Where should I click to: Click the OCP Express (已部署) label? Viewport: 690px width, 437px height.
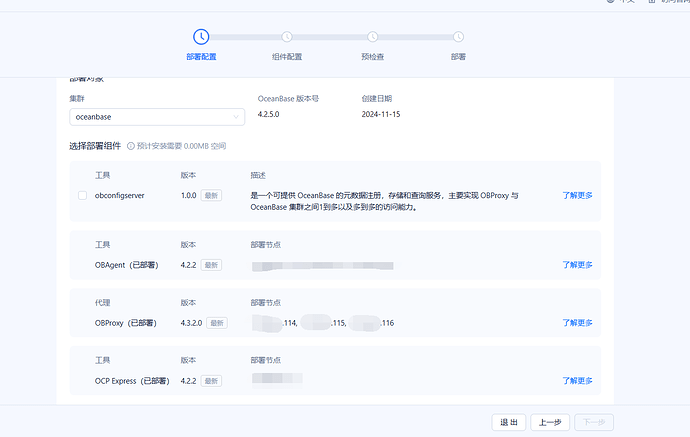click(132, 381)
